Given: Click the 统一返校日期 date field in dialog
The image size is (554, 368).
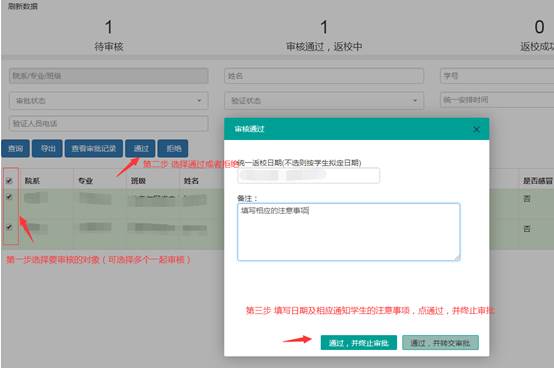Looking at the screenshot, I should (309, 176).
